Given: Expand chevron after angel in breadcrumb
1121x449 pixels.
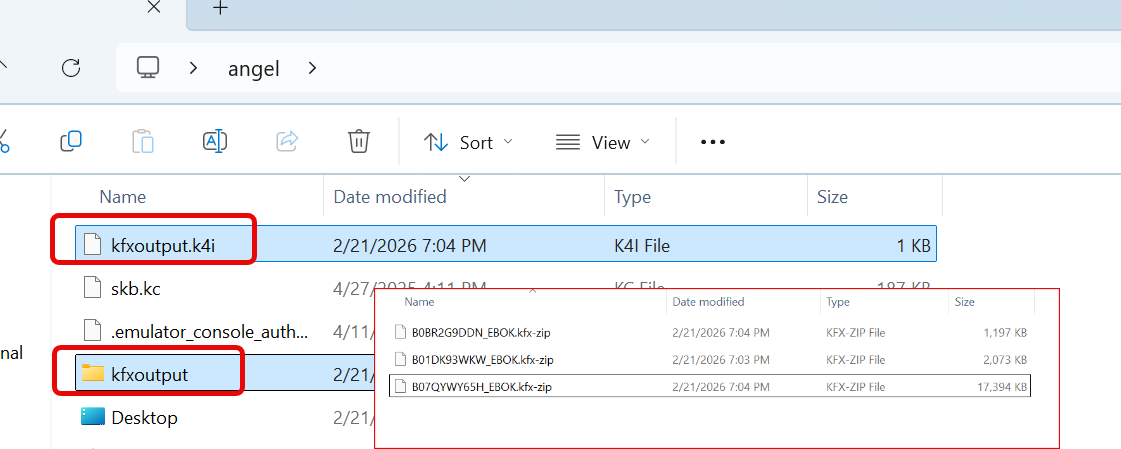Looking at the screenshot, I should [x=313, y=68].
